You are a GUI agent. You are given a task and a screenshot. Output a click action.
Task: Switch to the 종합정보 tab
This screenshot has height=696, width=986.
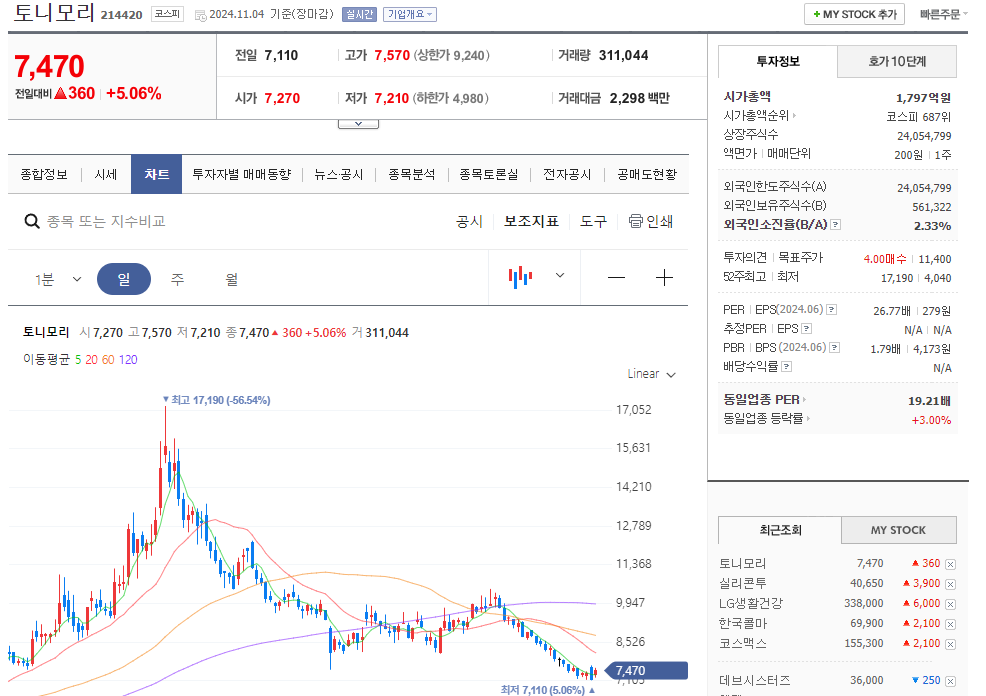point(44,175)
